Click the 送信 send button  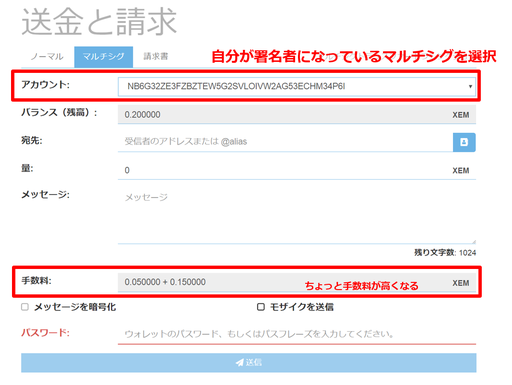[x=249, y=363]
